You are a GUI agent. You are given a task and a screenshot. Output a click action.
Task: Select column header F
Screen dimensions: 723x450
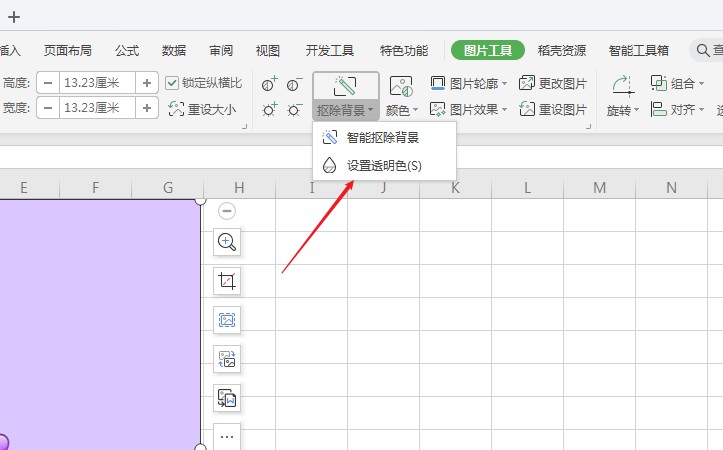95,188
